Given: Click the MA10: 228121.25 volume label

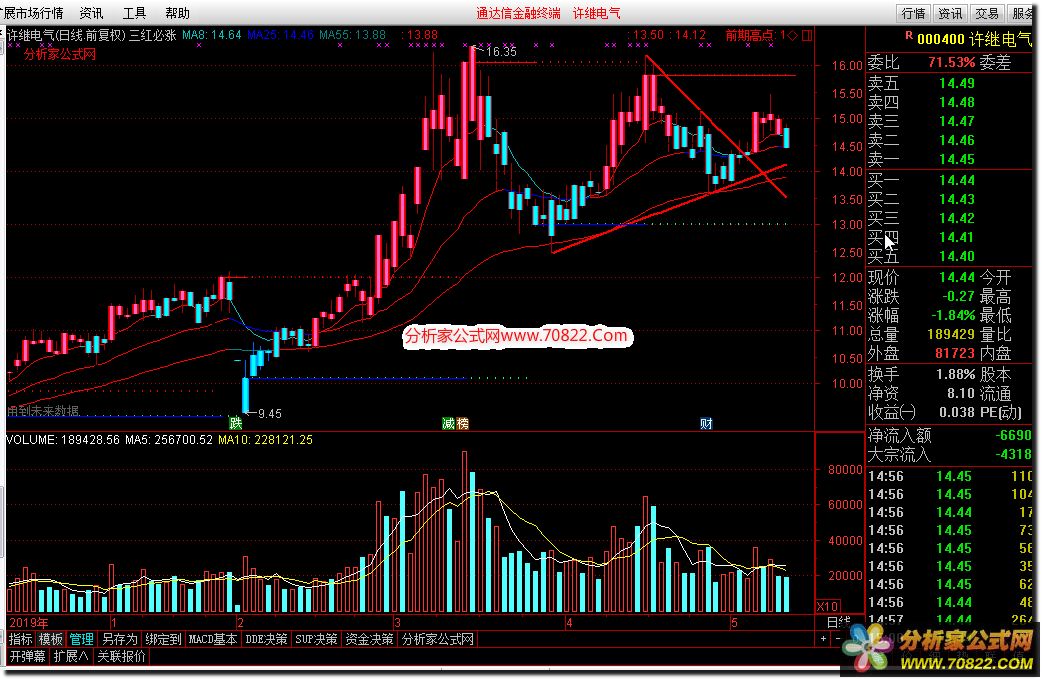Looking at the screenshot, I should click(265, 440).
